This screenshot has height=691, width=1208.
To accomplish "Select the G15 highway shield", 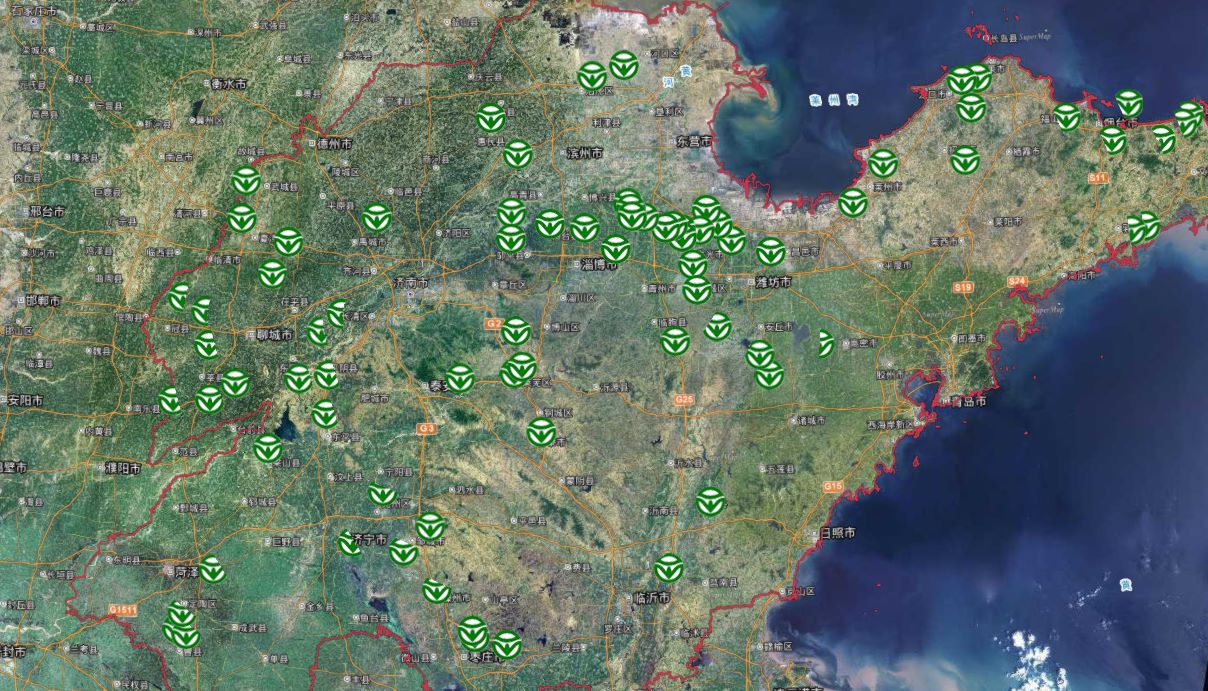I will (x=834, y=486).
